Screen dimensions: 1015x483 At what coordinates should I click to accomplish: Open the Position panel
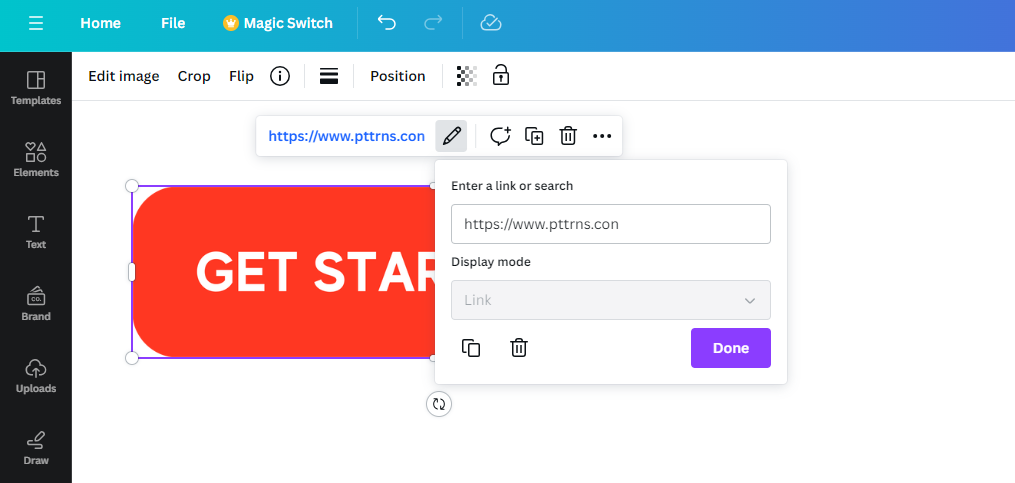point(397,76)
